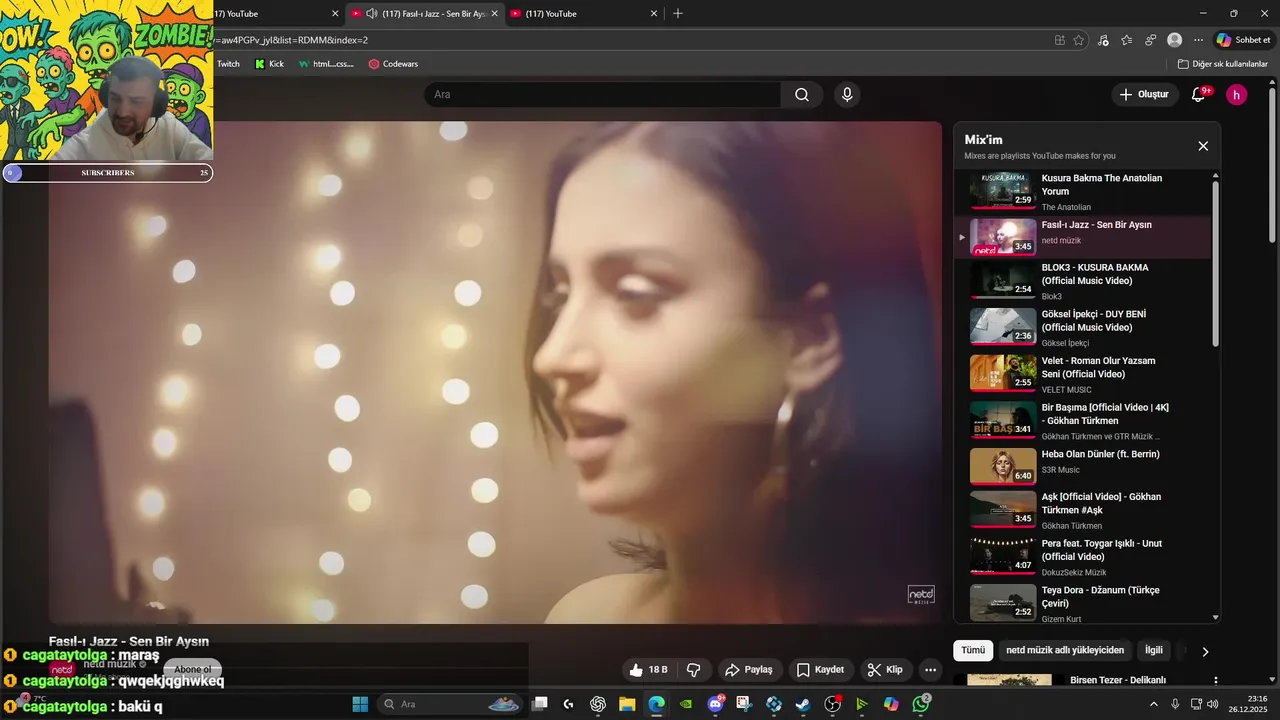
Task: Show hidden system tray icons chevron
Action: (1154, 704)
